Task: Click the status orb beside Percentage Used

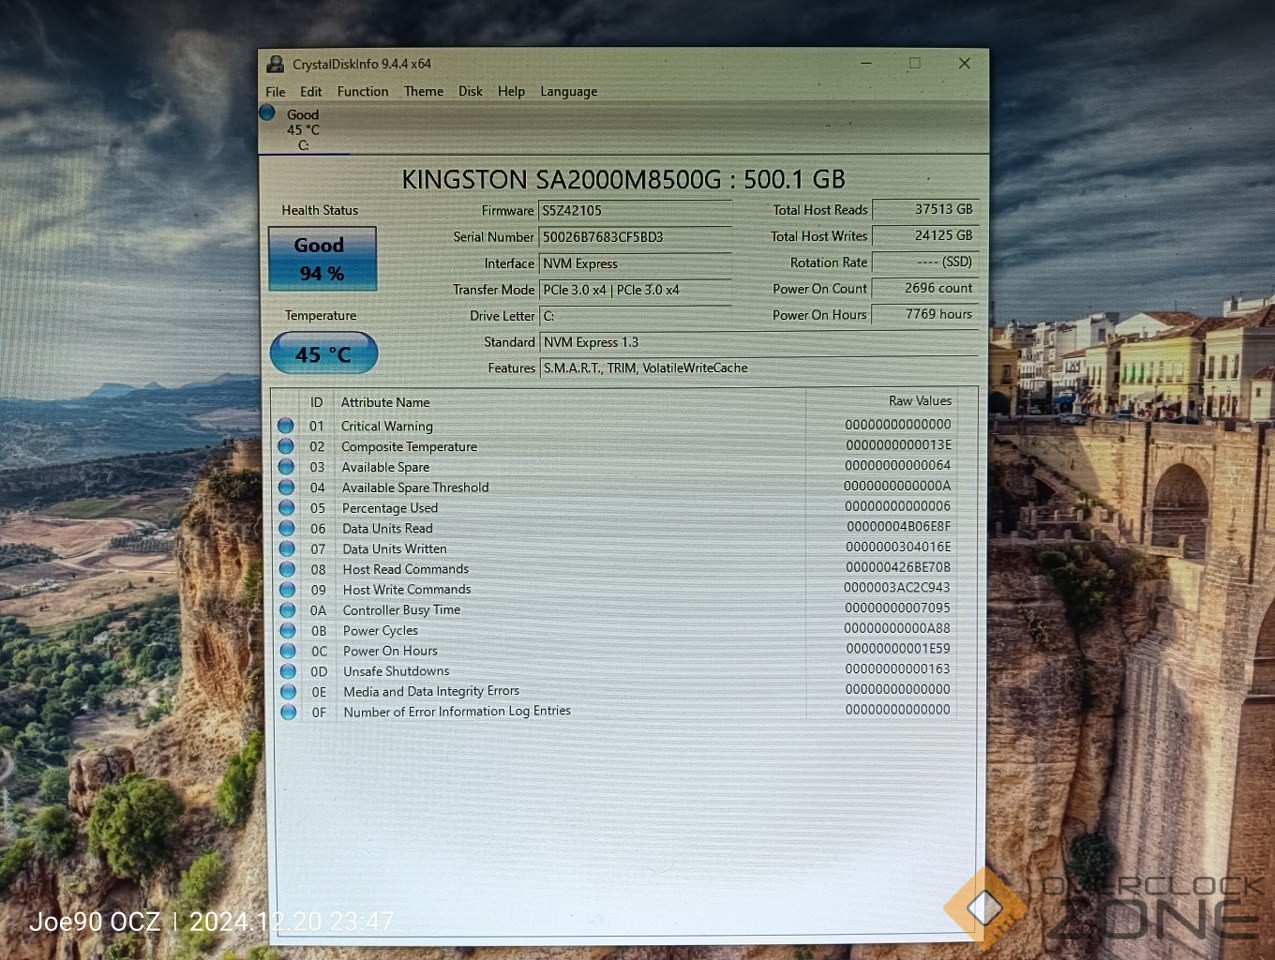Action: tap(287, 508)
